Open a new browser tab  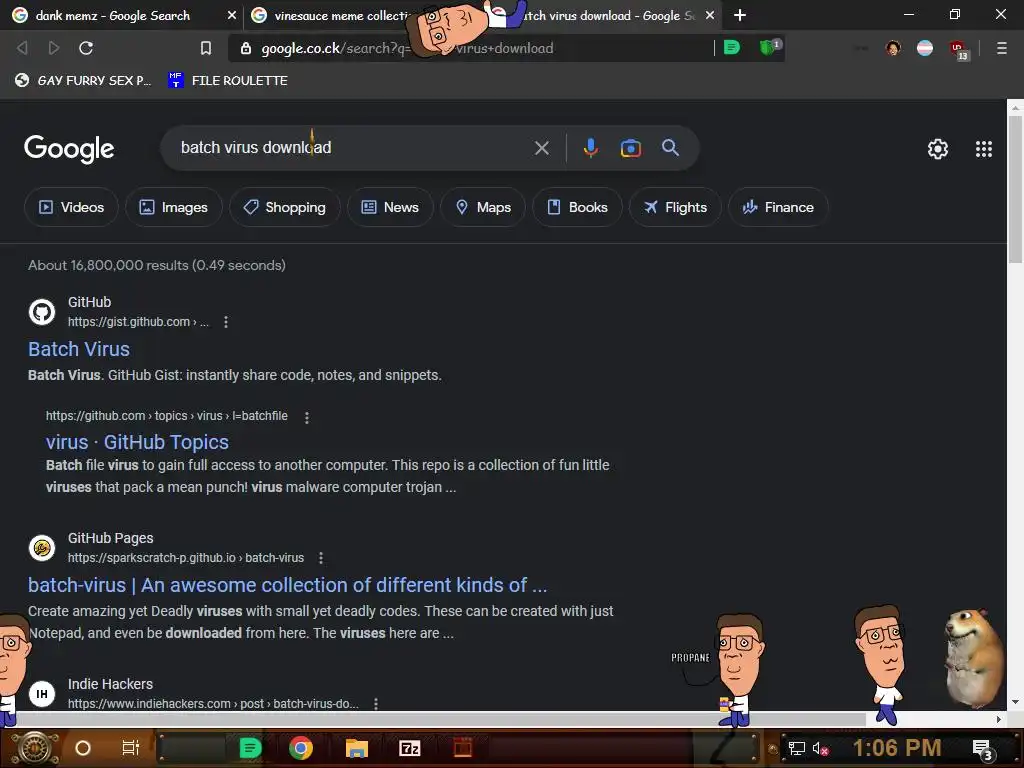739,15
